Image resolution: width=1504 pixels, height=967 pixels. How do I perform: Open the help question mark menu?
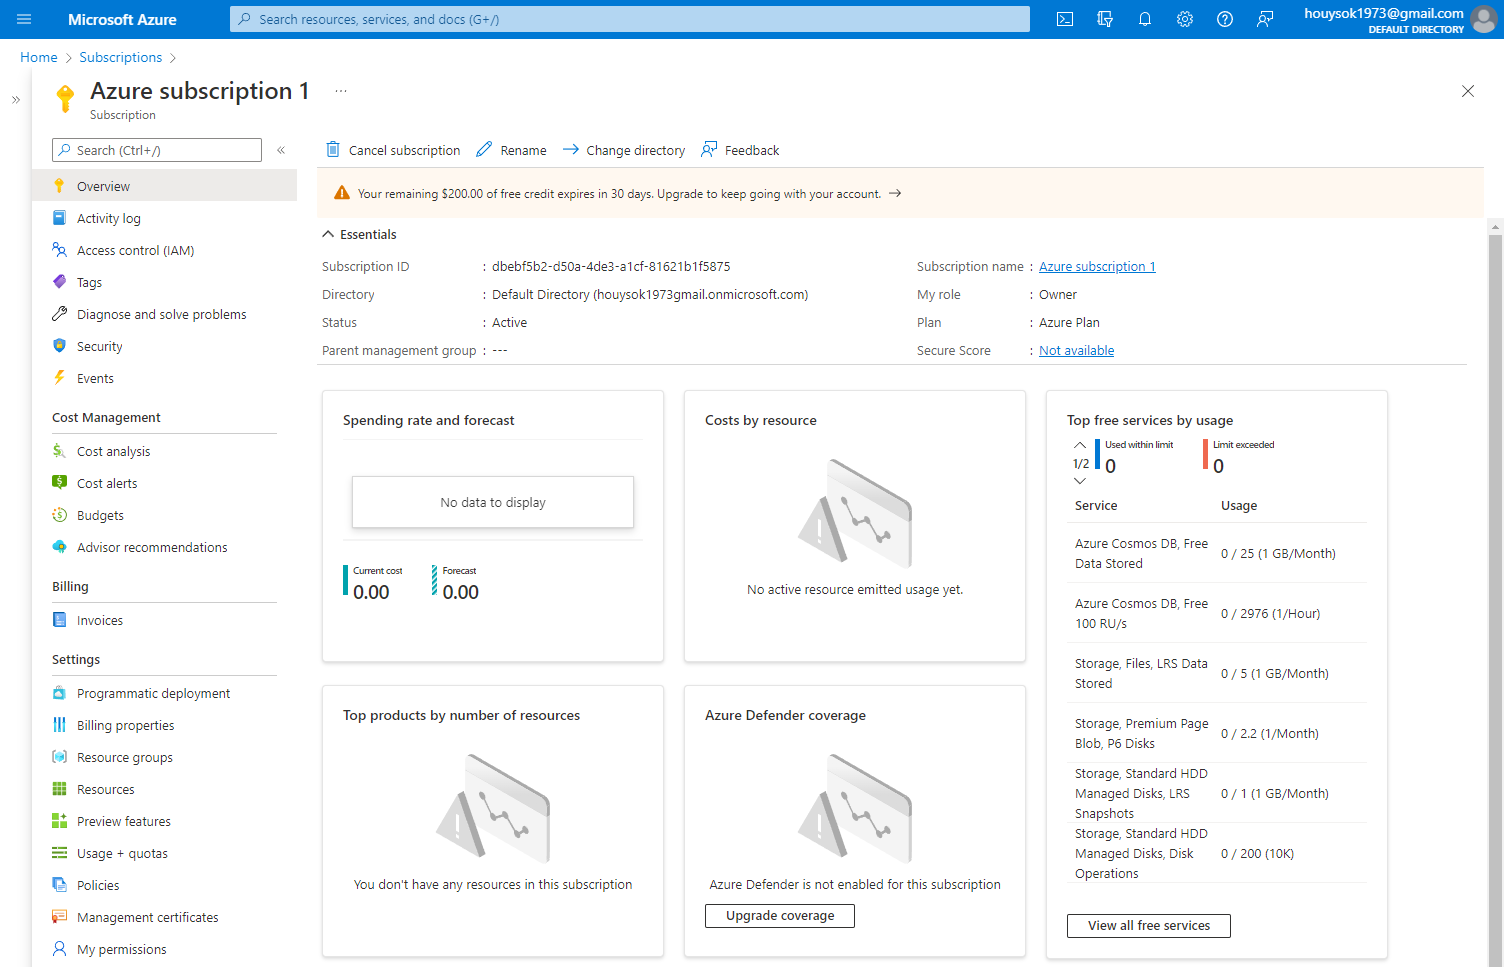1225,18
